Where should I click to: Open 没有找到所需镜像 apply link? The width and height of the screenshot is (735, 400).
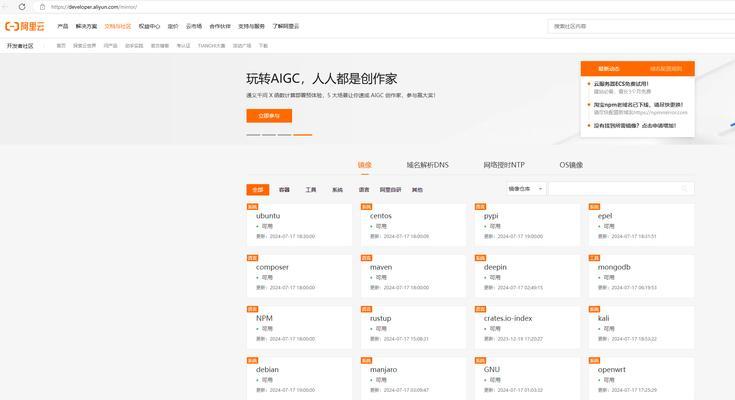pyautogui.click(x=635, y=126)
